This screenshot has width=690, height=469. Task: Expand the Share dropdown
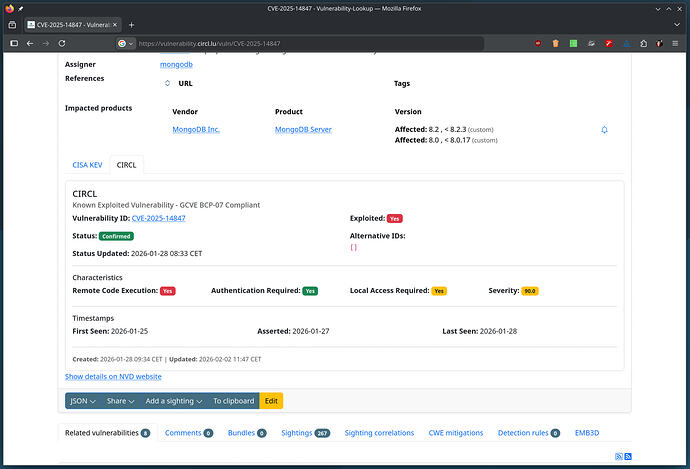pyautogui.click(x=121, y=401)
